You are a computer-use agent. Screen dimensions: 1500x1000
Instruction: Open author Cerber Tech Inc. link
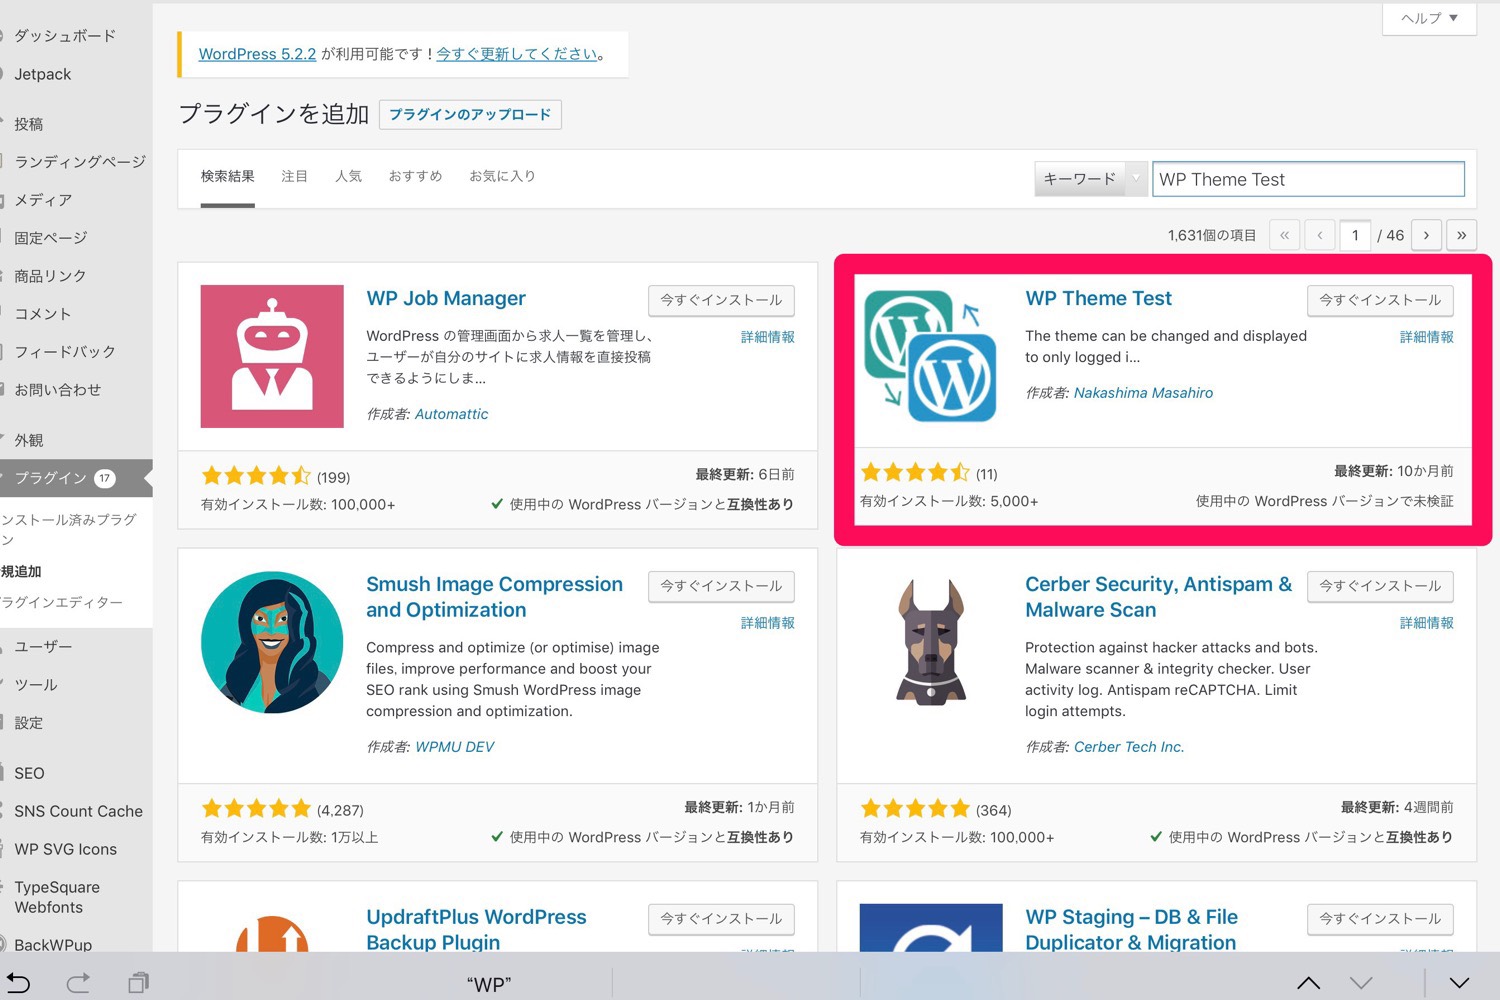click(1129, 747)
